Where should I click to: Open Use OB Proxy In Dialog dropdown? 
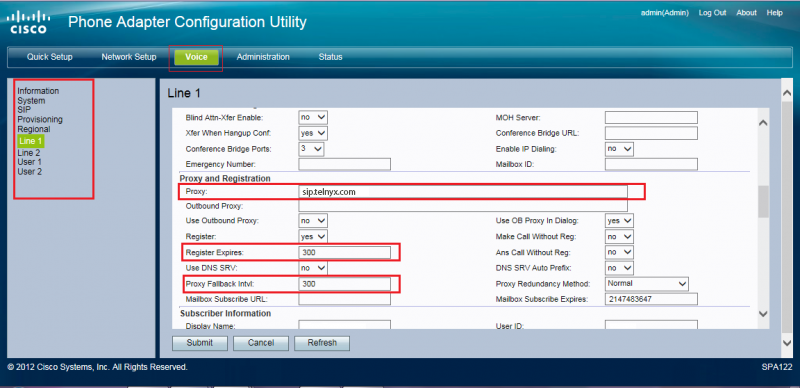tap(619, 221)
